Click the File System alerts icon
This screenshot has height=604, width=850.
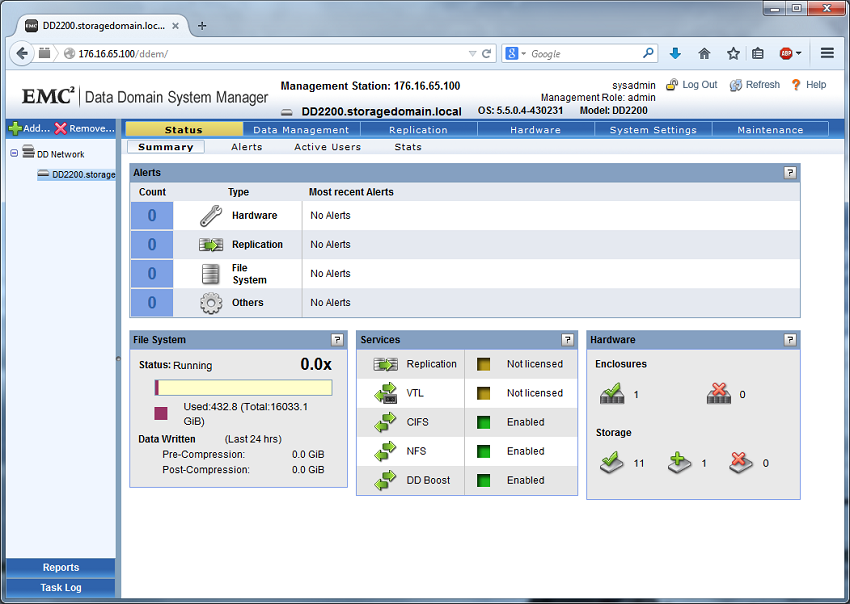pyautogui.click(x=211, y=274)
